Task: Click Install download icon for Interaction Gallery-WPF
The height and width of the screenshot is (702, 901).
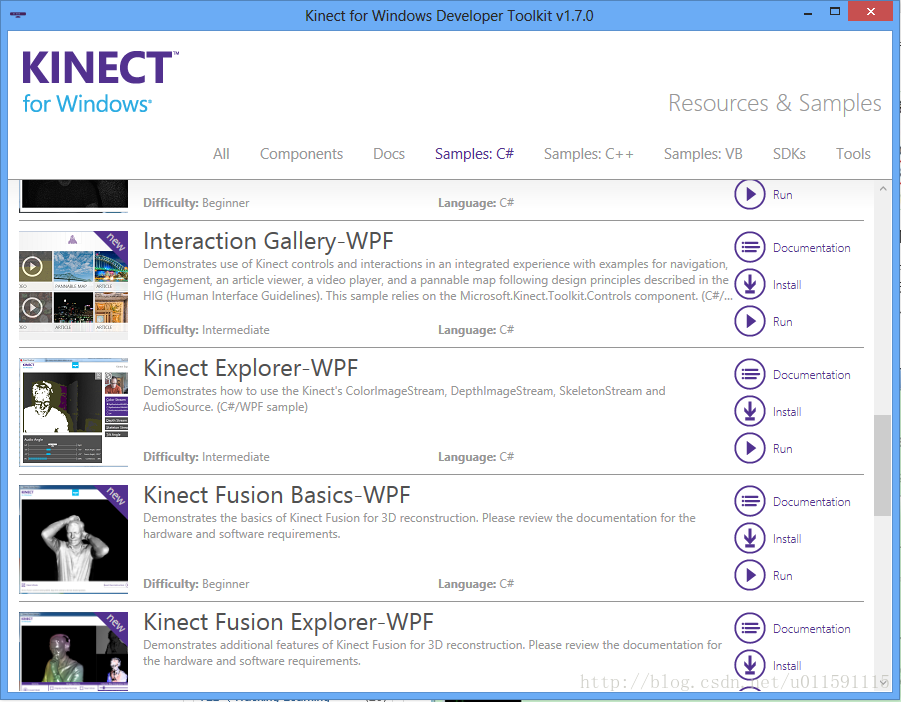Action: pyautogui.click(x=749, y=284)
